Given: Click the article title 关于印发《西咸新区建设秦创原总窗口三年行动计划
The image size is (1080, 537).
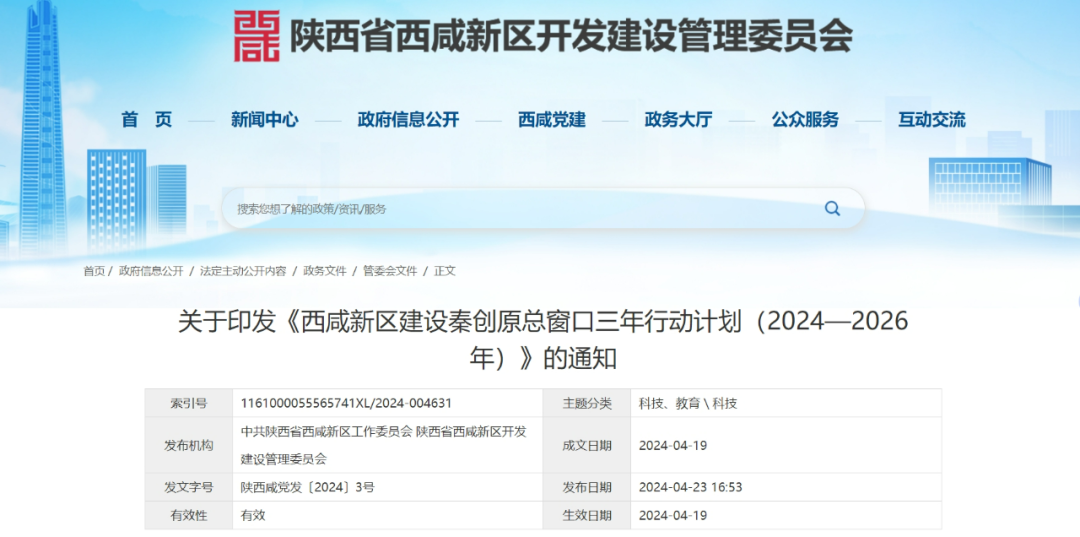Looking at the screenshot, I should pos(543,340).
